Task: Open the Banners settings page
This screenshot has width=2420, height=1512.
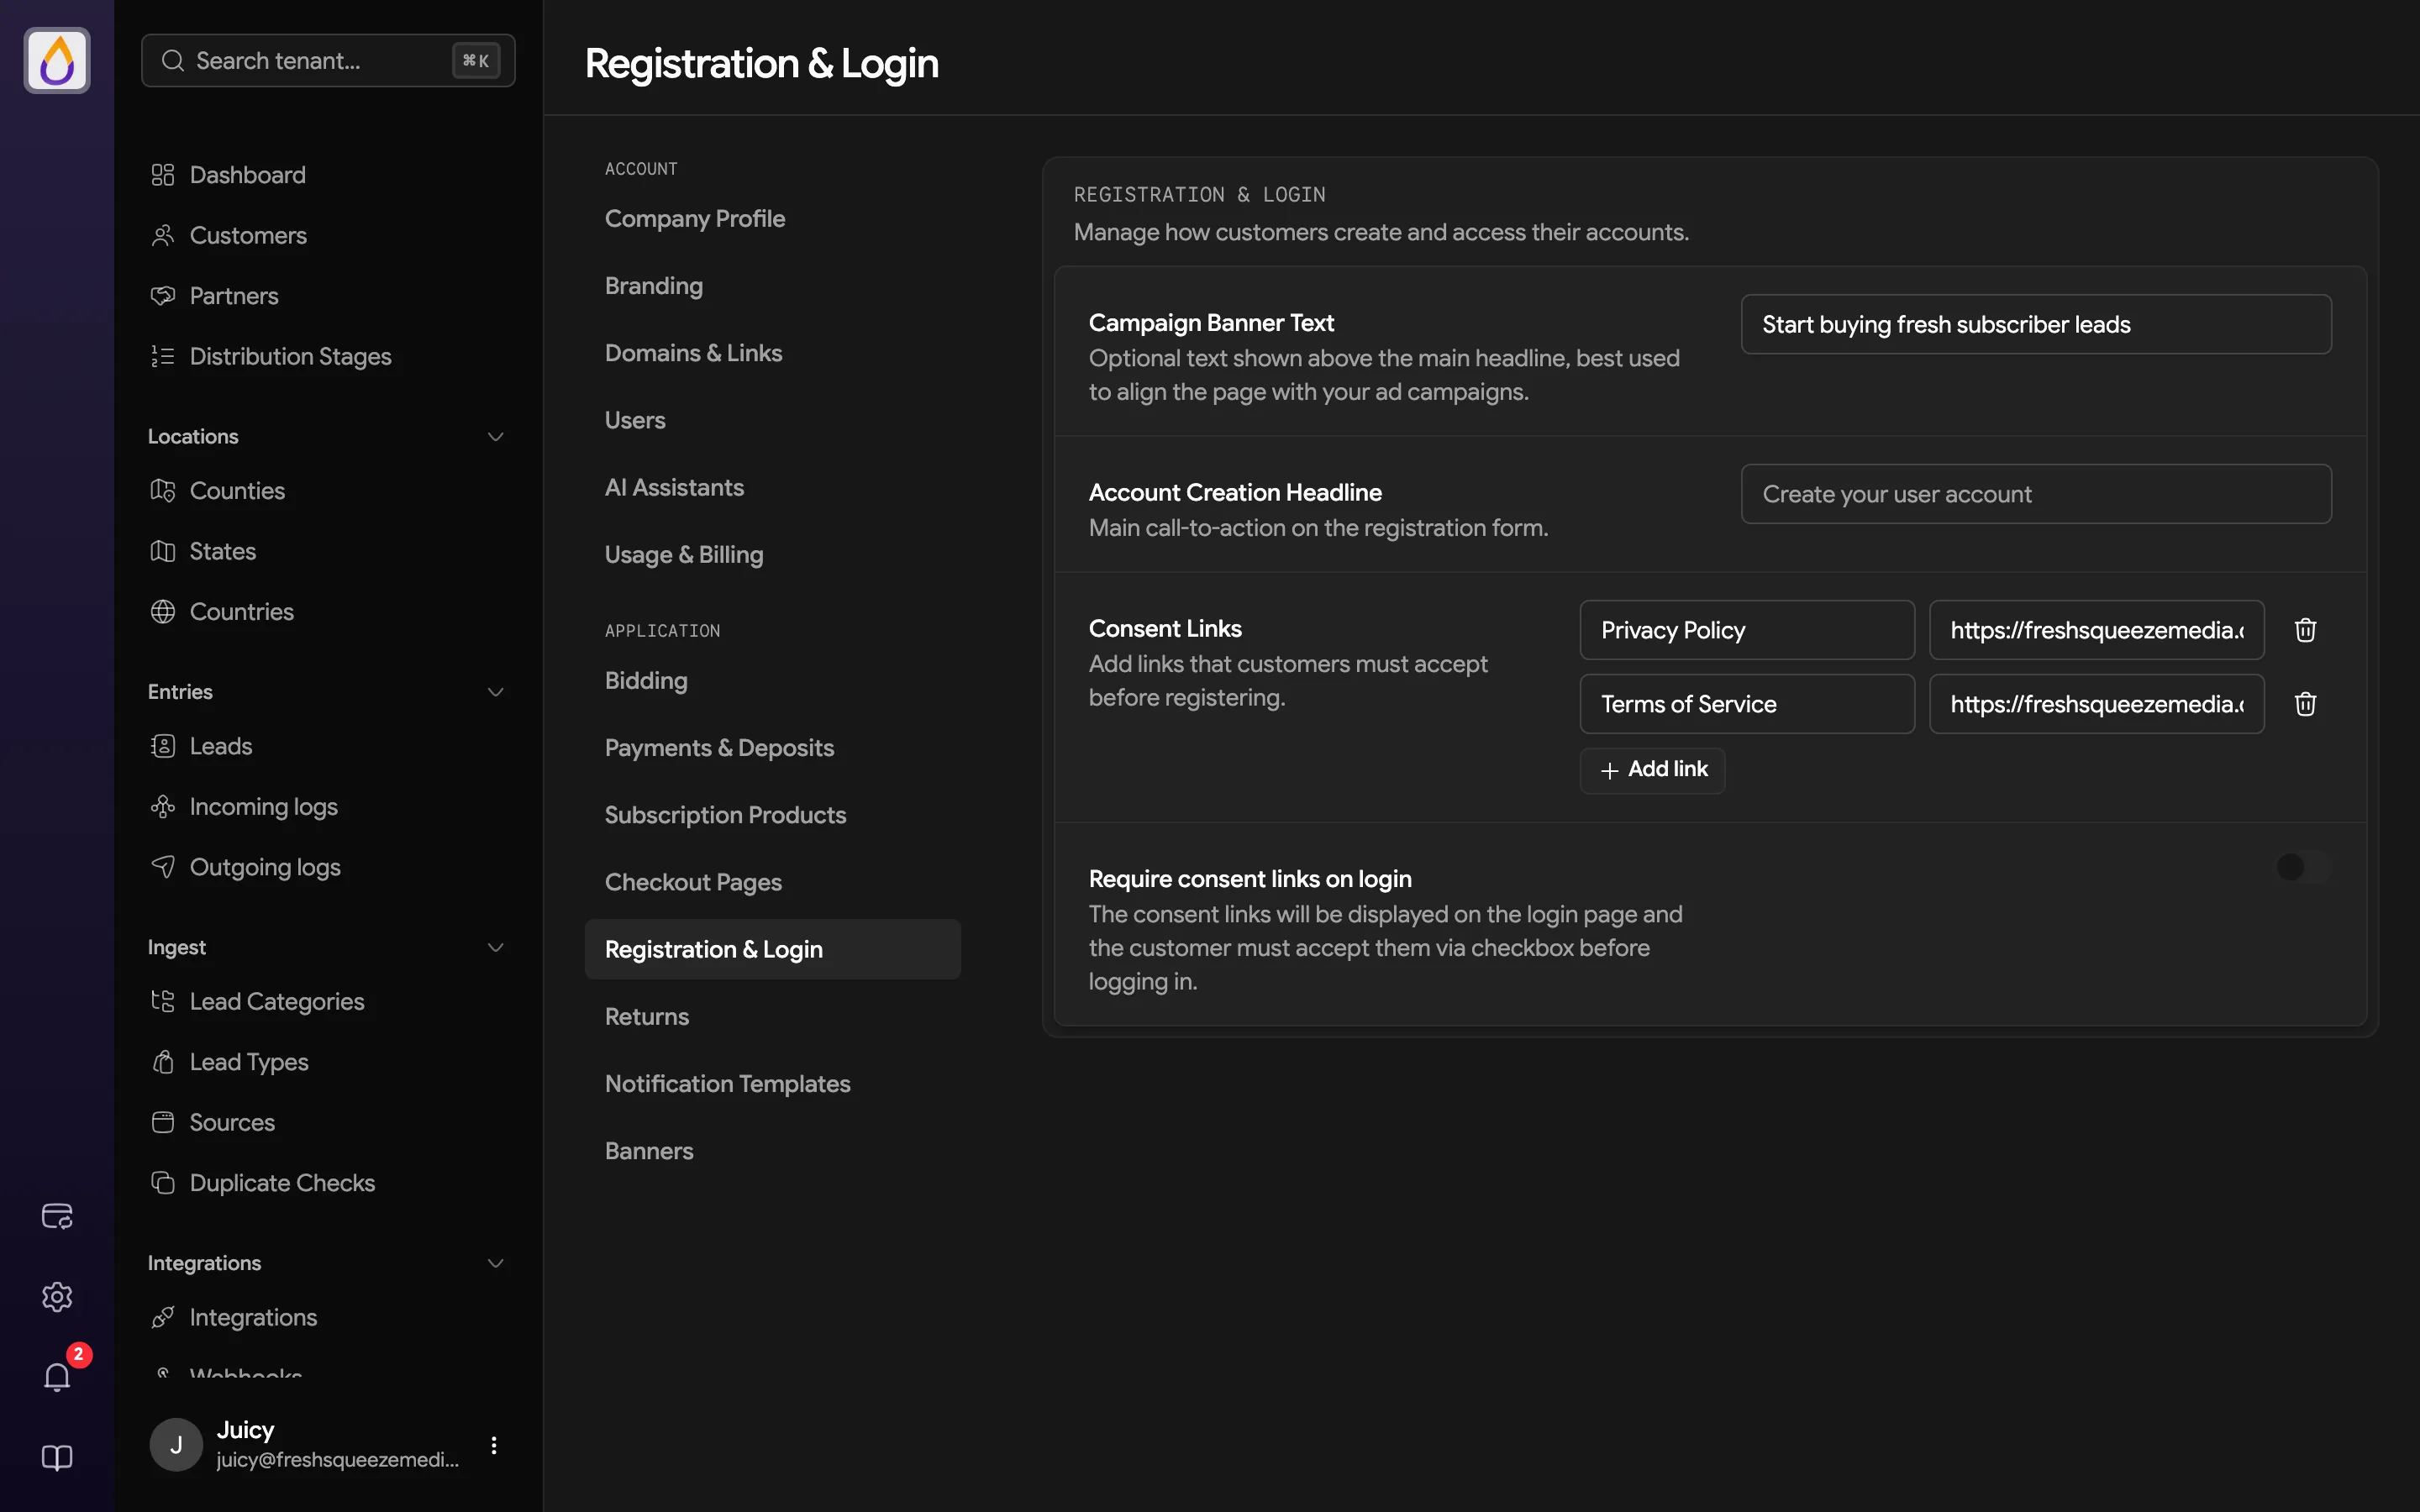Action: point(772,1151)
